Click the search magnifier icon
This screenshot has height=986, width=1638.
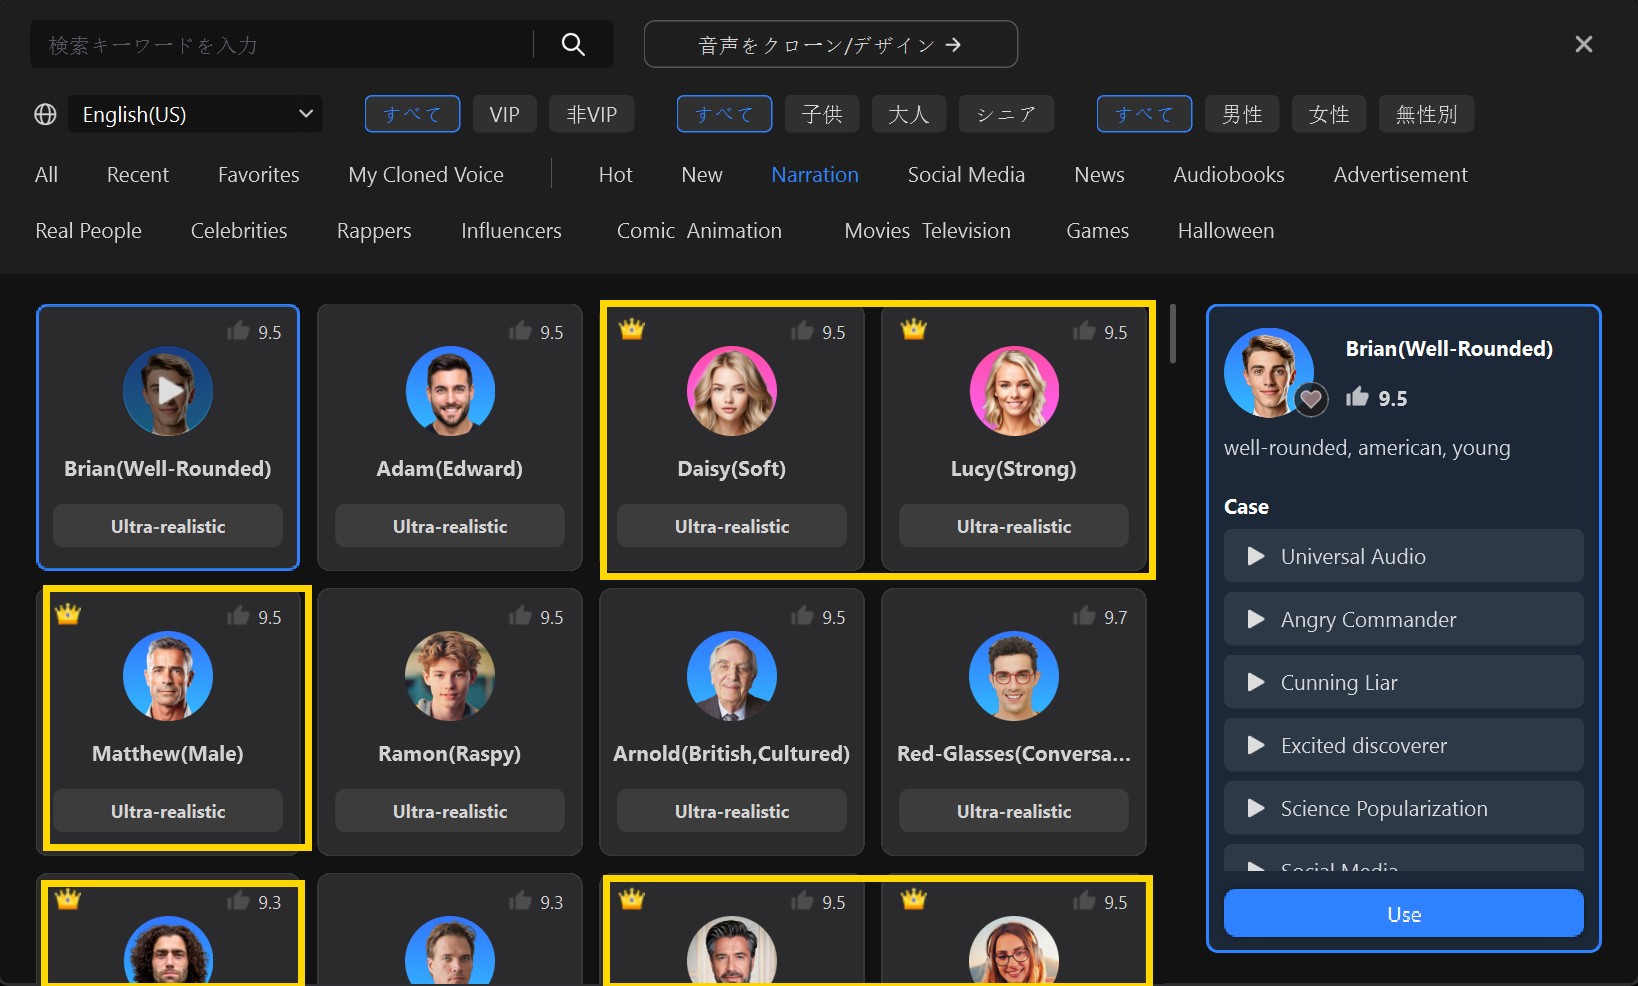573,44
